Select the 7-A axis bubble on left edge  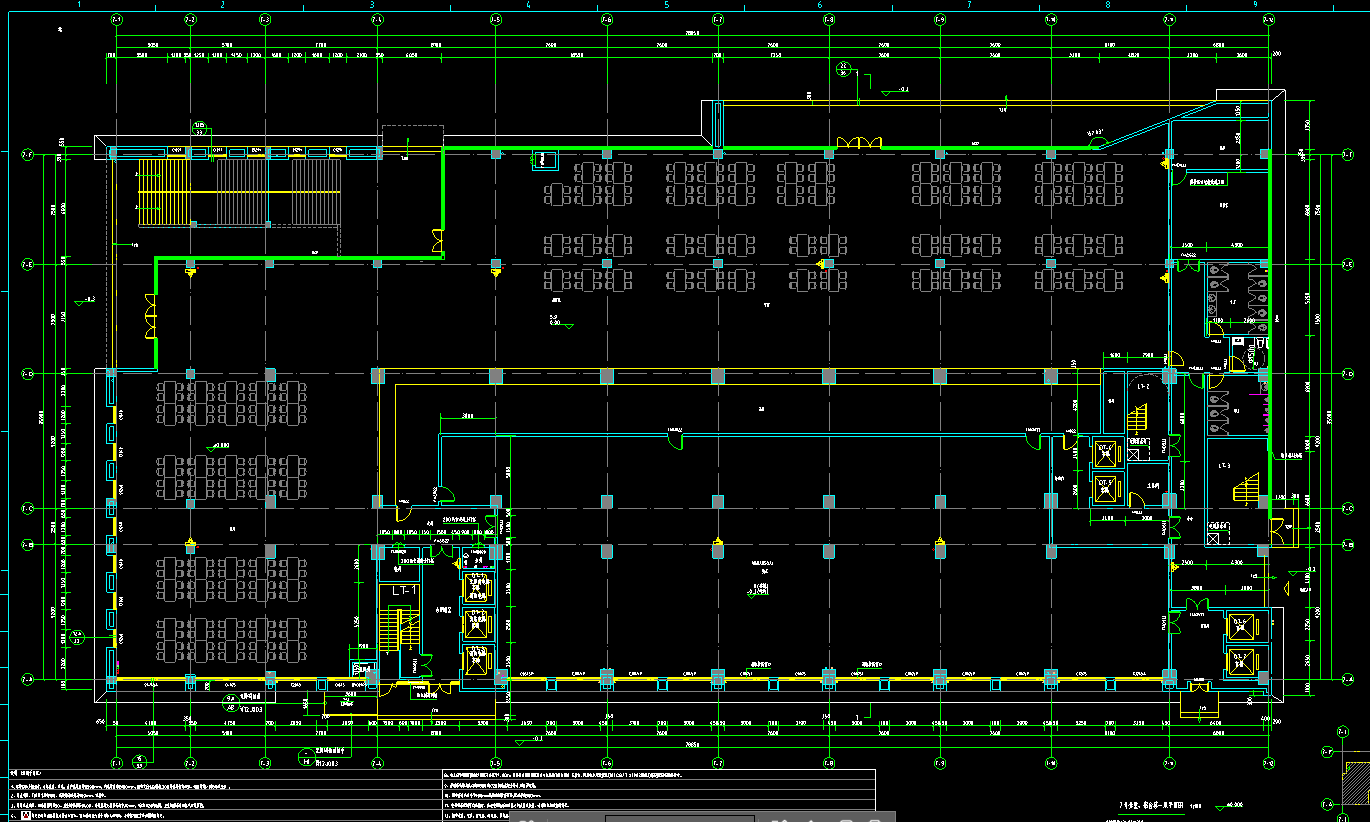[28, 679]
